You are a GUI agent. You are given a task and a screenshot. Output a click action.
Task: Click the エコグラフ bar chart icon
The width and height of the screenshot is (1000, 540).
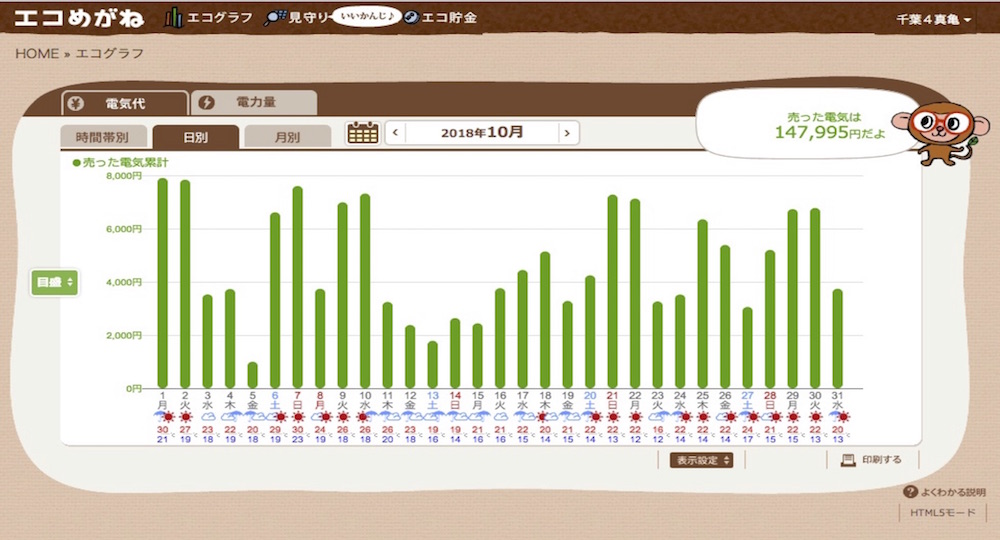point(174,18)
